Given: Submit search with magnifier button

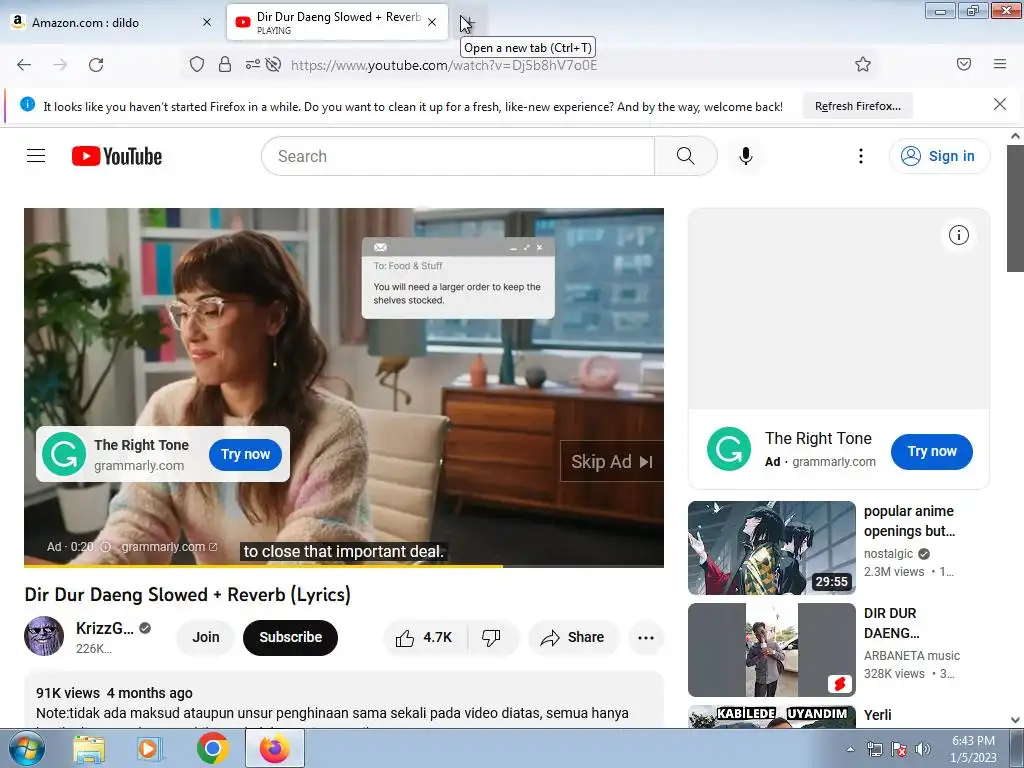Looking at the screenshot, I should 686,156.
